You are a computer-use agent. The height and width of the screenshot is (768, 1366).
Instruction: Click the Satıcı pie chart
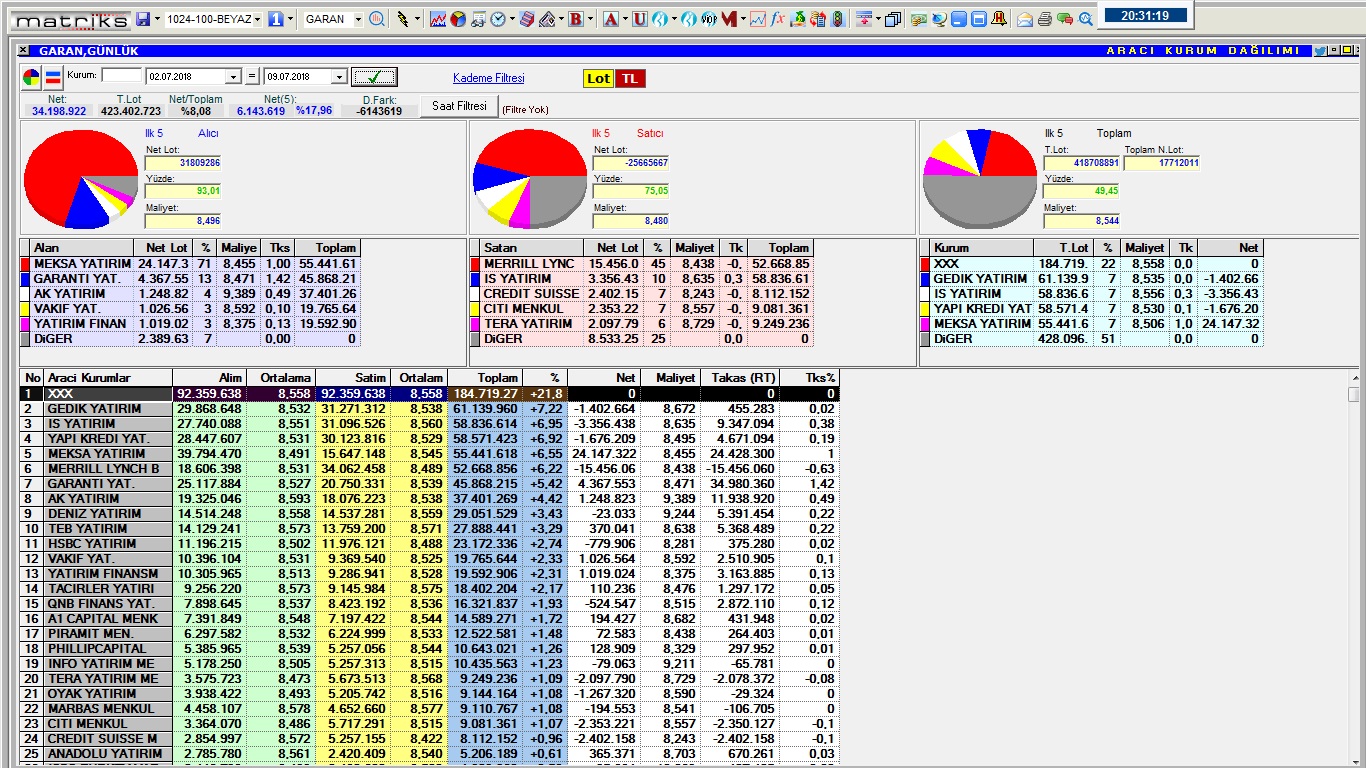pyautogui.click(x=530, y=180)
